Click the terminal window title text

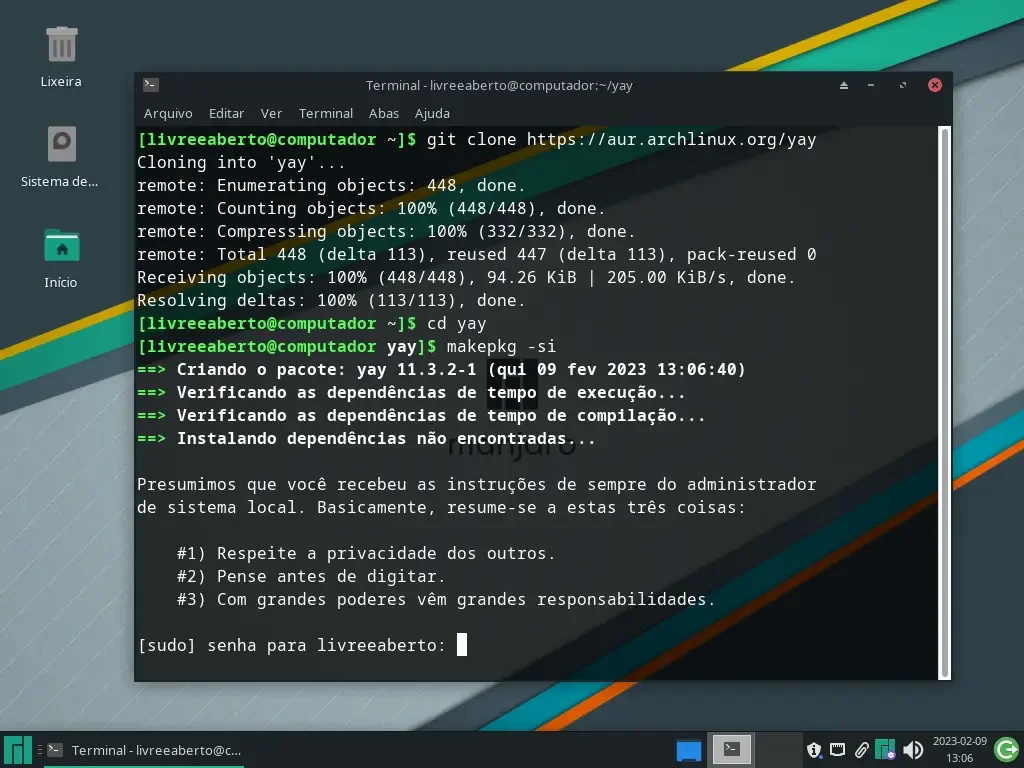(x=499, y=86)
